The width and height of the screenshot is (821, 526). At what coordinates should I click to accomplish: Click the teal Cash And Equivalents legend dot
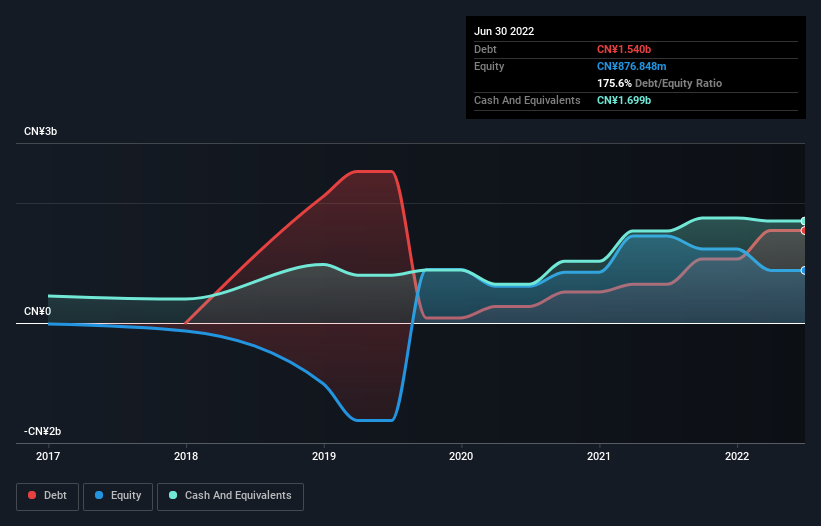point(173,495)
